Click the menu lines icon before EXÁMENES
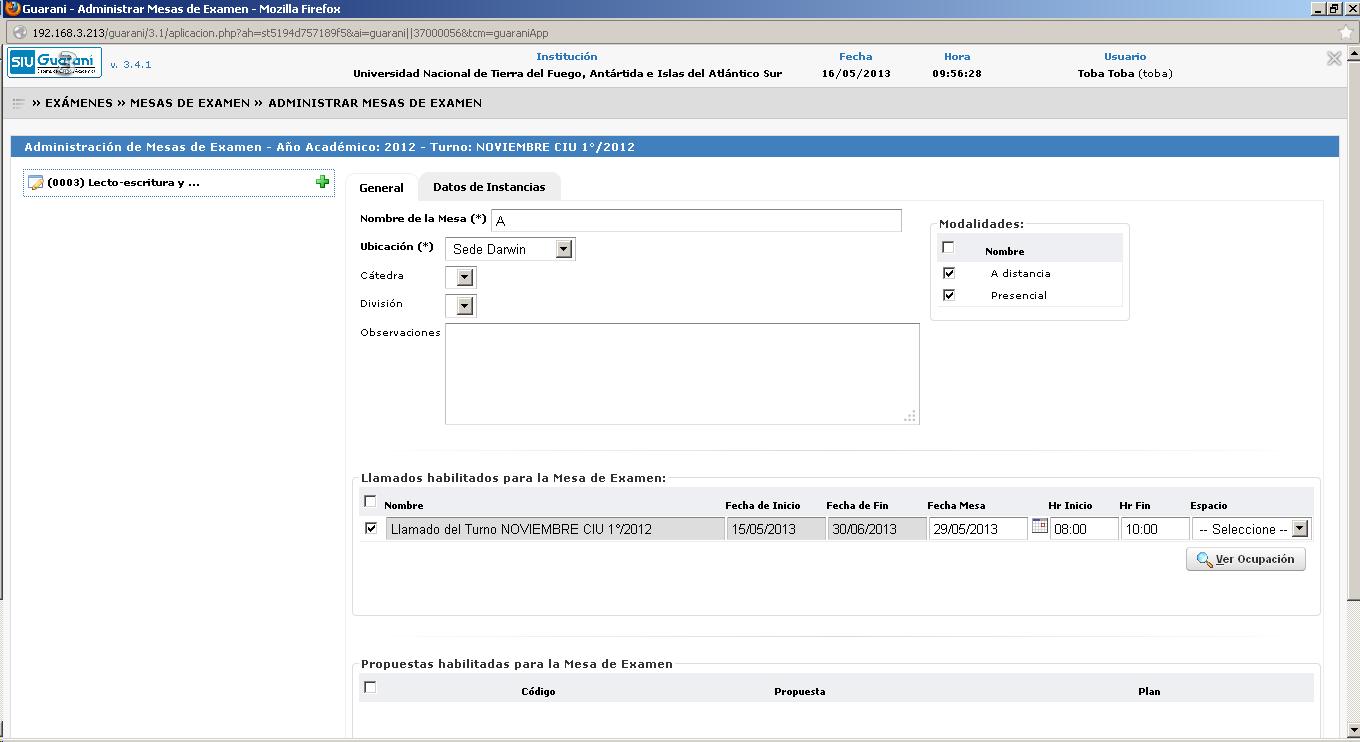 coord(18,103)
